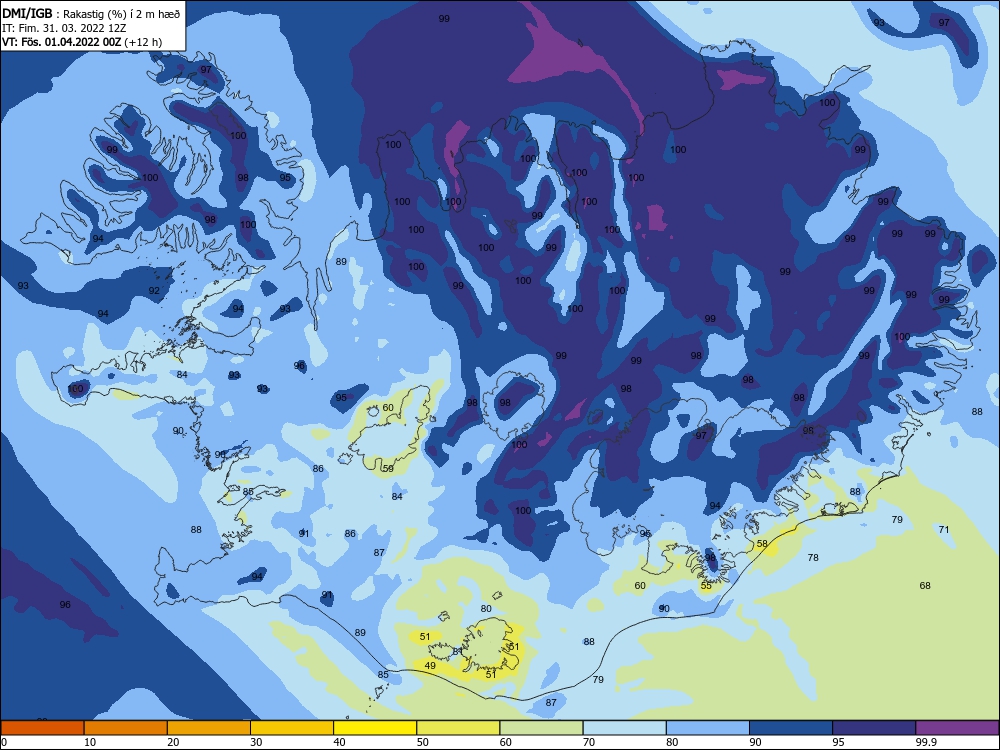Click the medium blue 90–95 legend swatch
1000x750 pixels.
[x=791, y=728]
